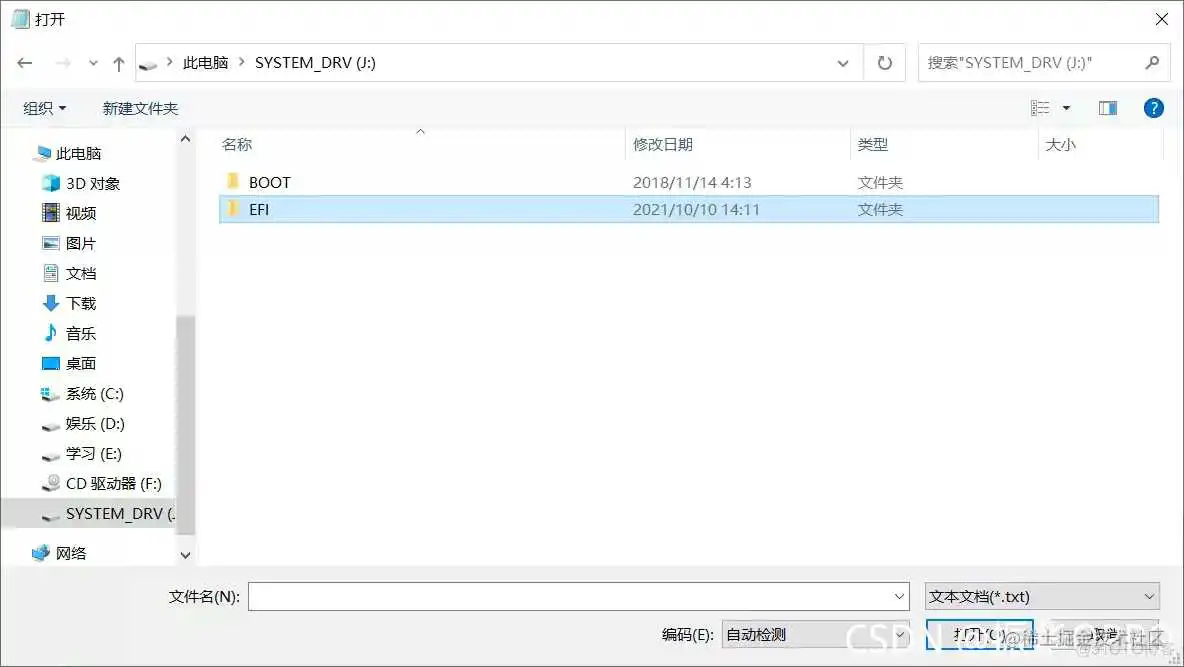1184x667 pixels.
Task: Click the up one level arrow
Action: [x=118, y=62]
